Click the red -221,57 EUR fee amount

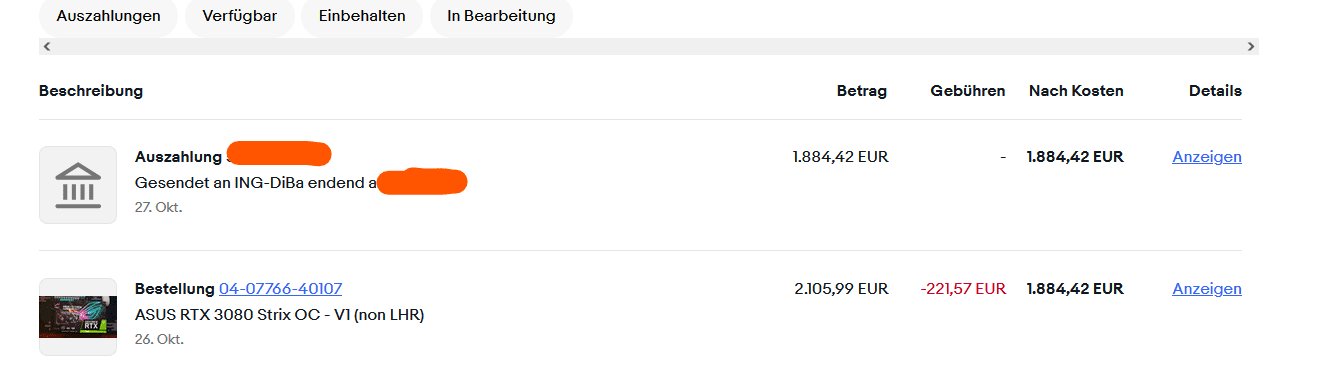(963, 289)
